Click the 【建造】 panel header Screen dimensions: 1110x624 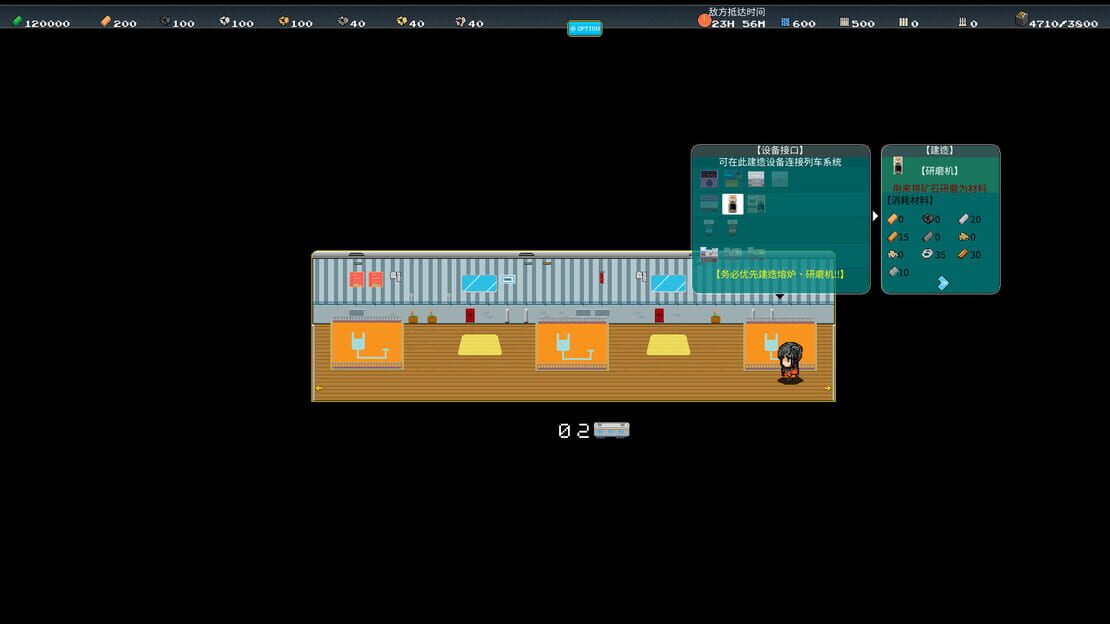pos(939,150)
